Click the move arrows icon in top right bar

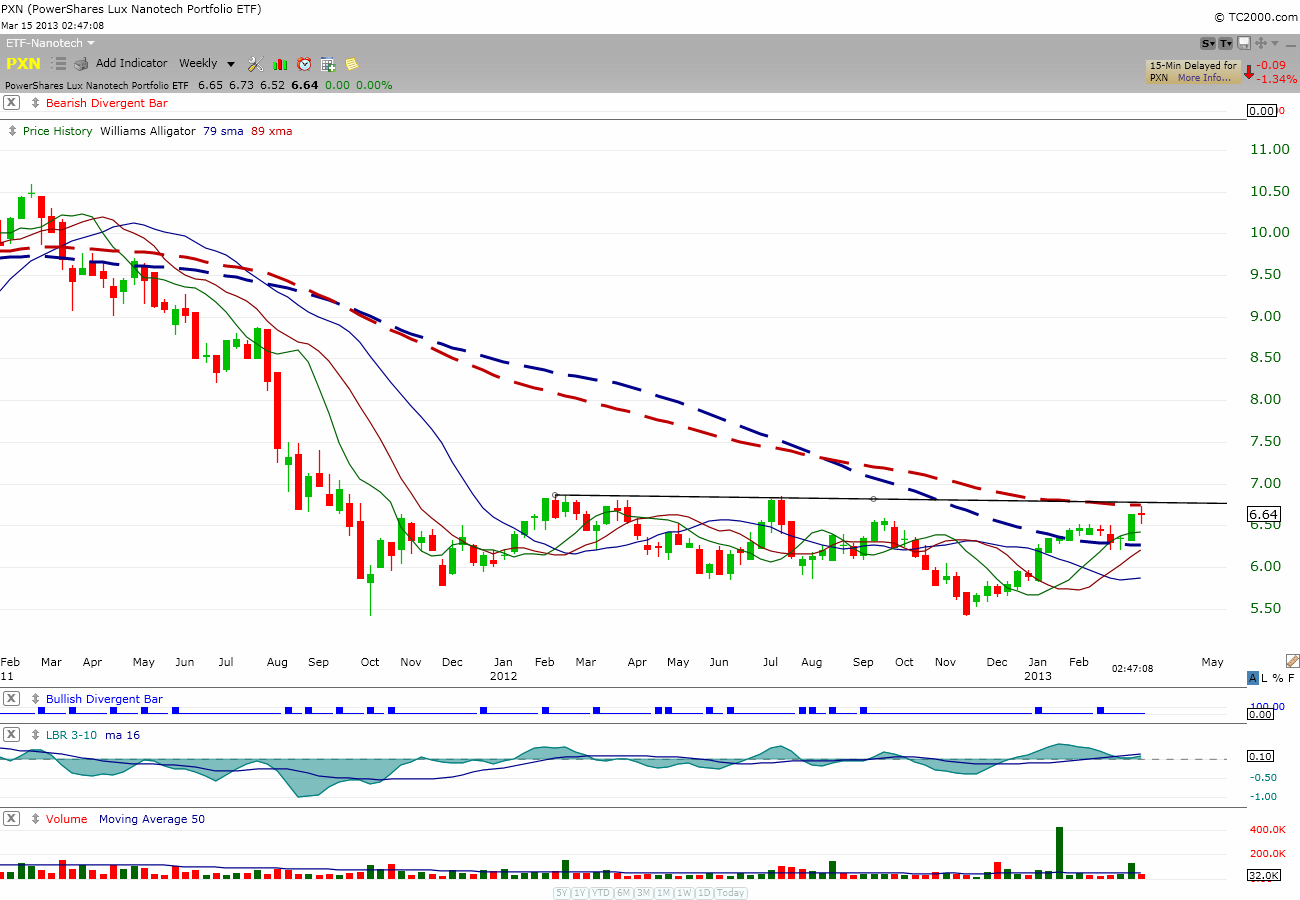[1261, 43]
